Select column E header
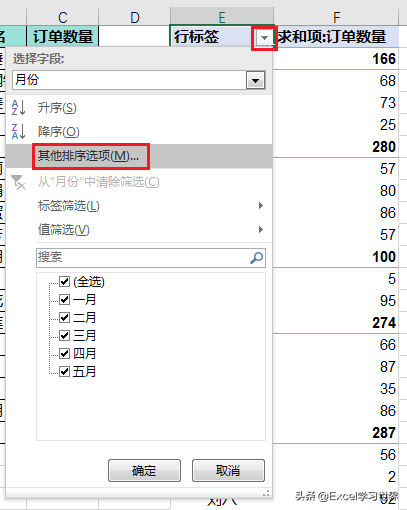 pyautogui.click(x=222, y=17)
